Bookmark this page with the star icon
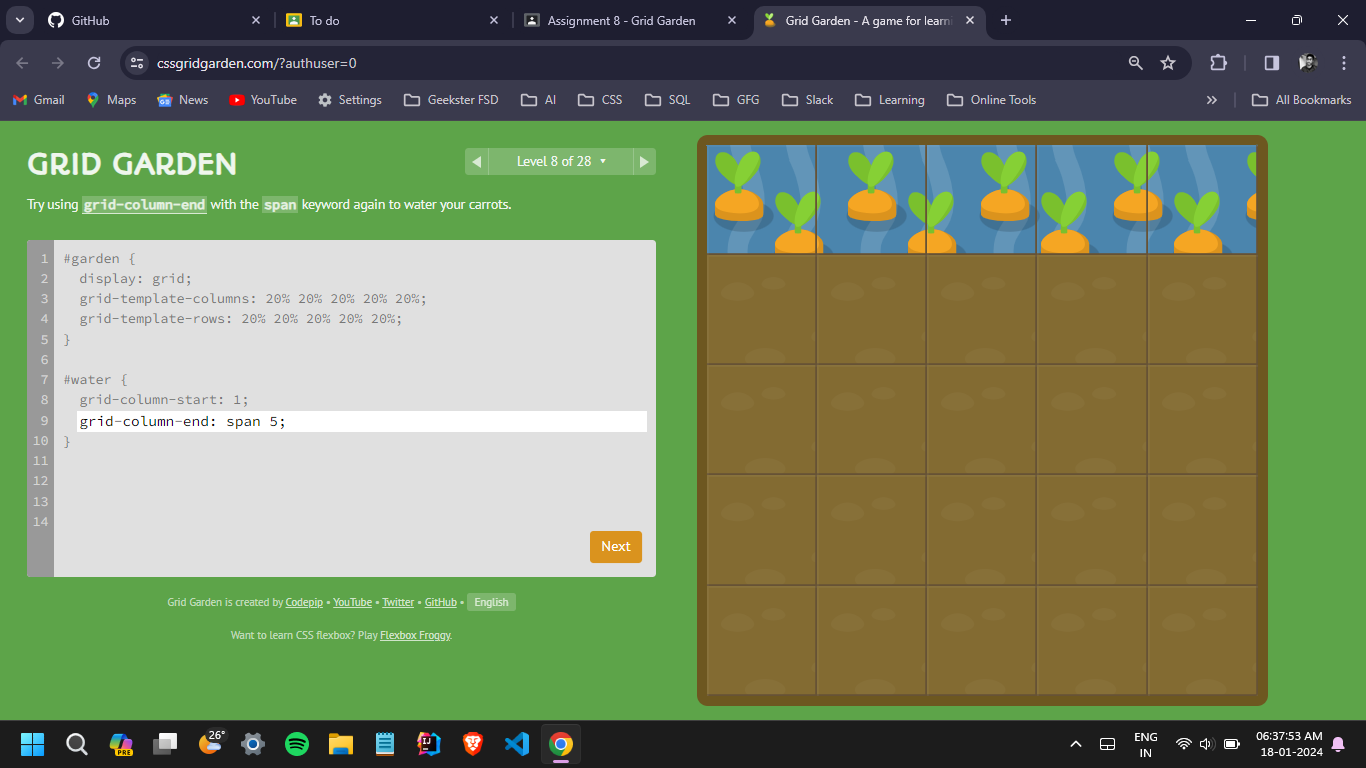The height and width of the screenshot is (768, 1366). point(1167,63)
